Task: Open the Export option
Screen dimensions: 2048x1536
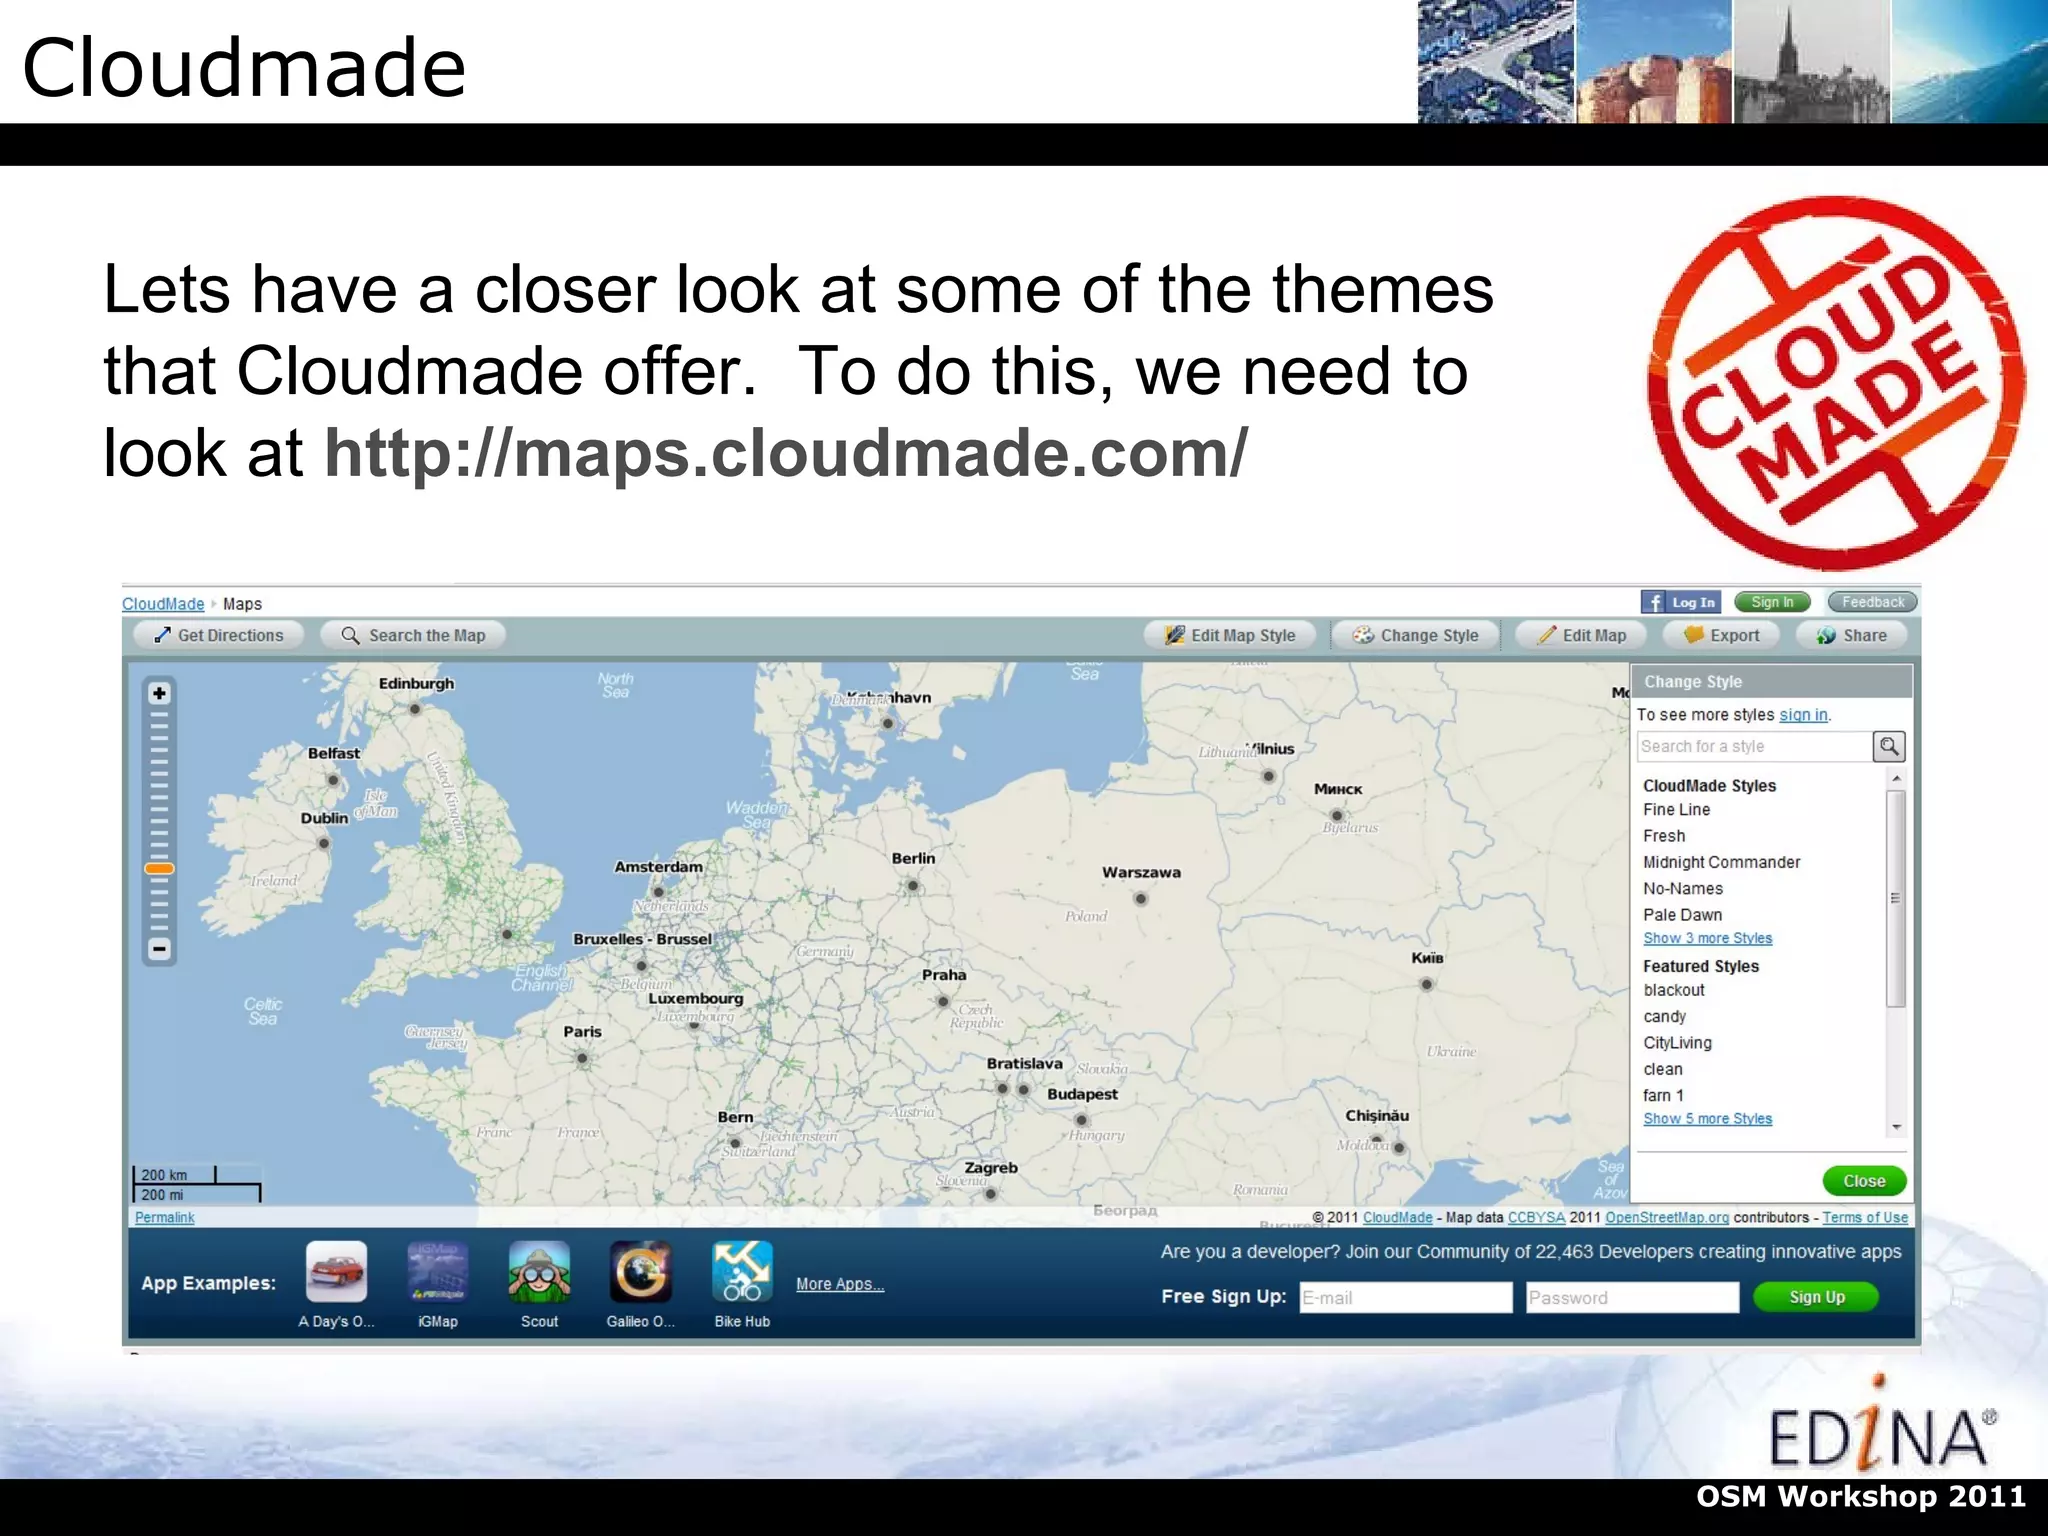Action: point(1721,635)
